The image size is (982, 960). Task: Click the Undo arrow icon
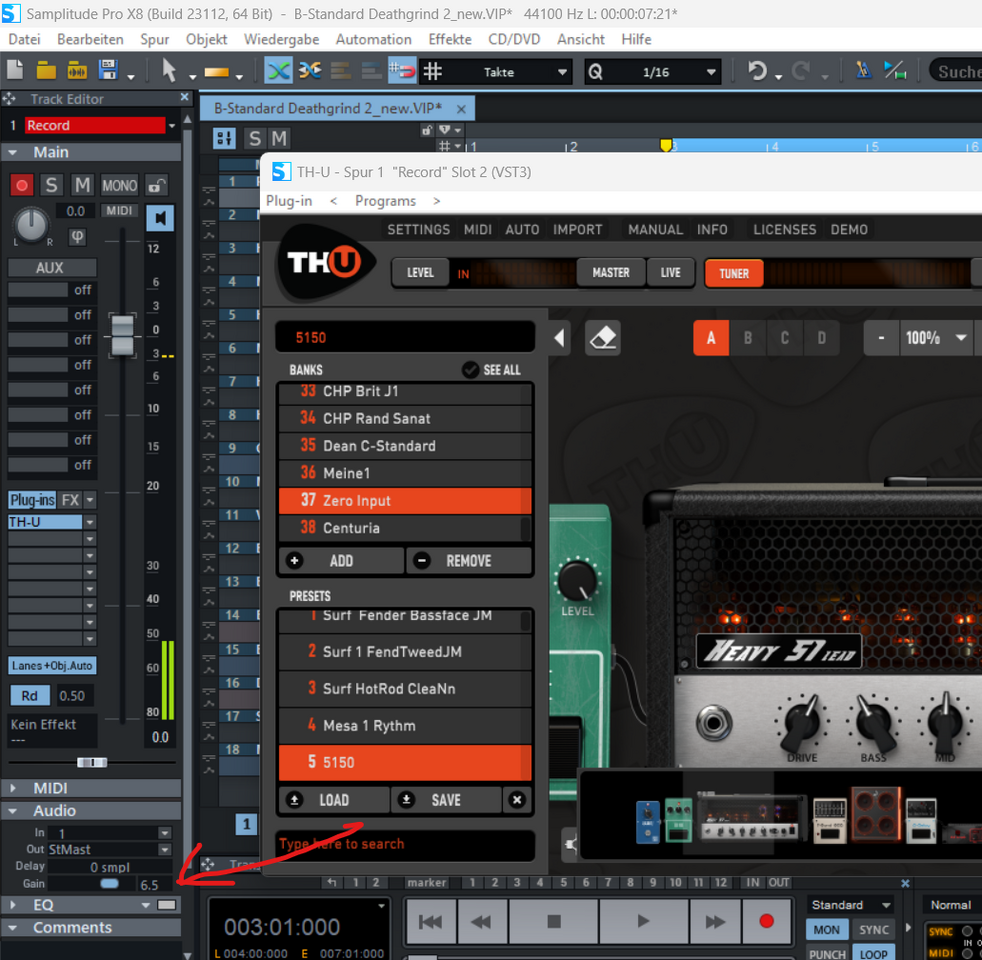coord(757,71)
